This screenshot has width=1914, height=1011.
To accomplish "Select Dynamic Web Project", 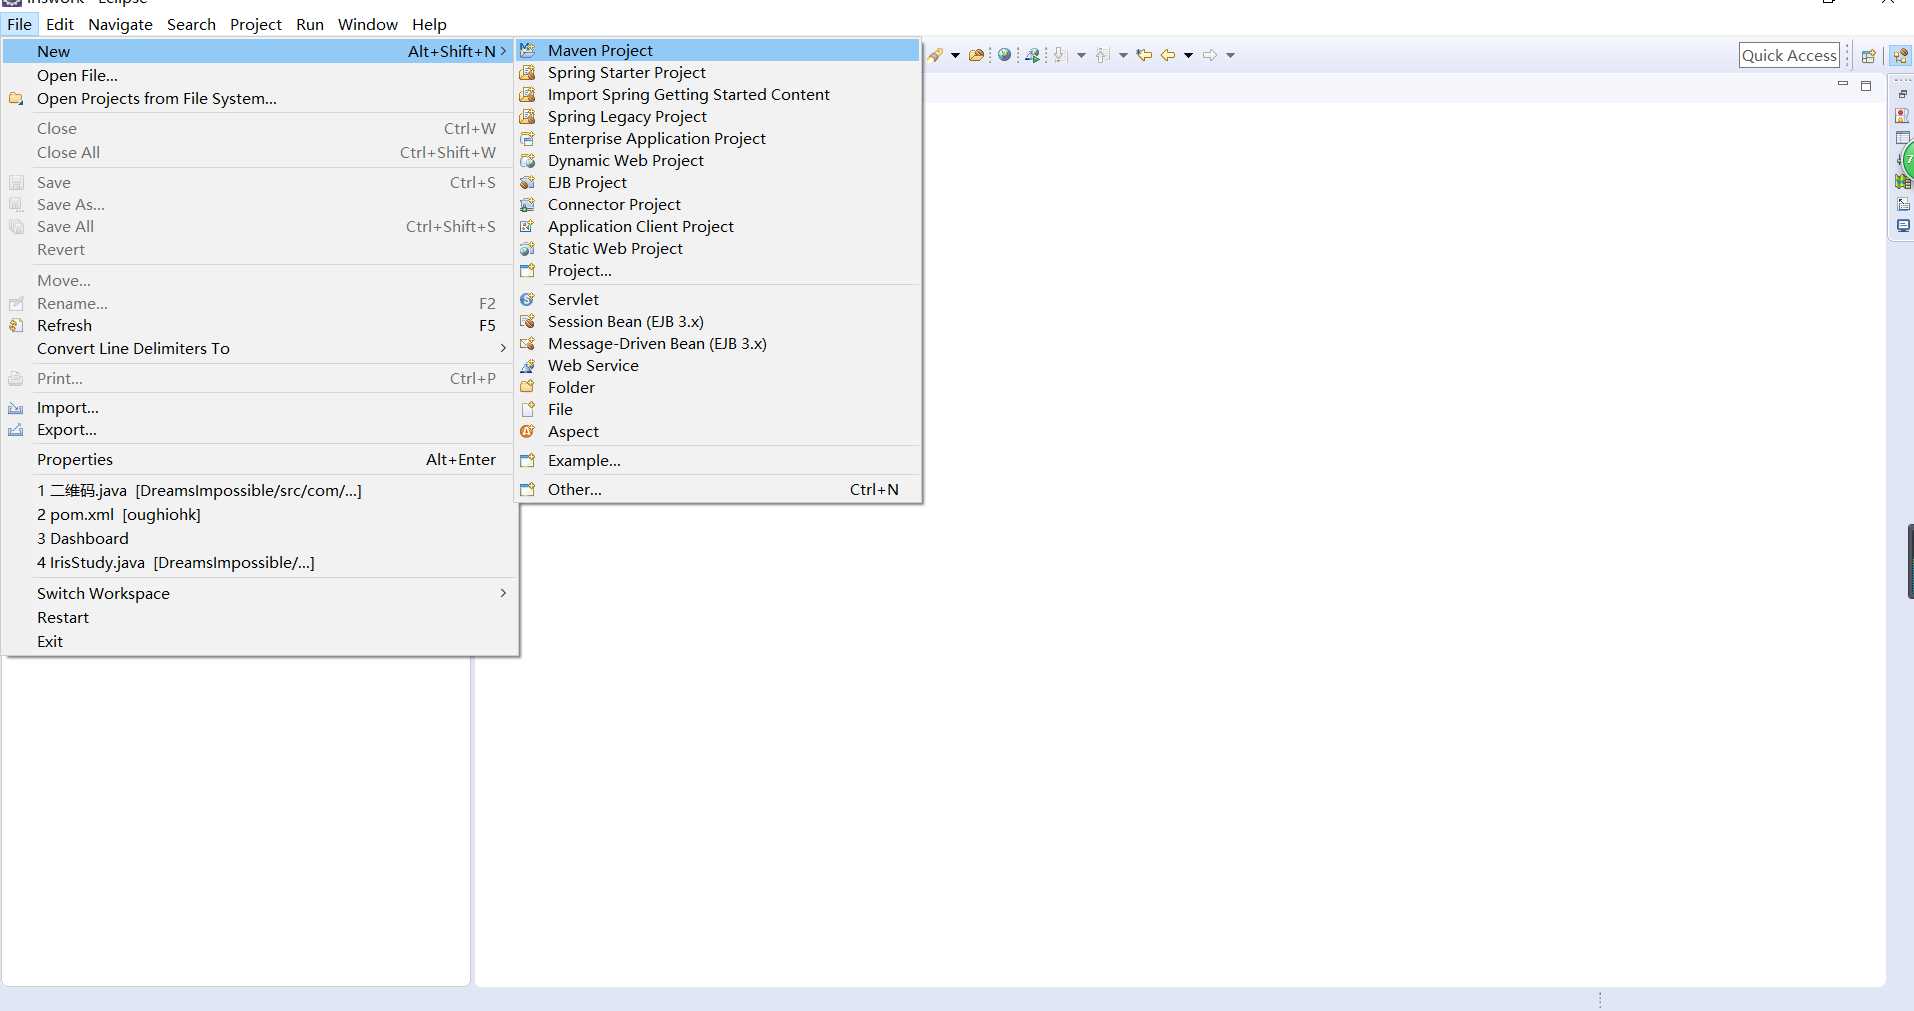I will [x=717, y=160].
